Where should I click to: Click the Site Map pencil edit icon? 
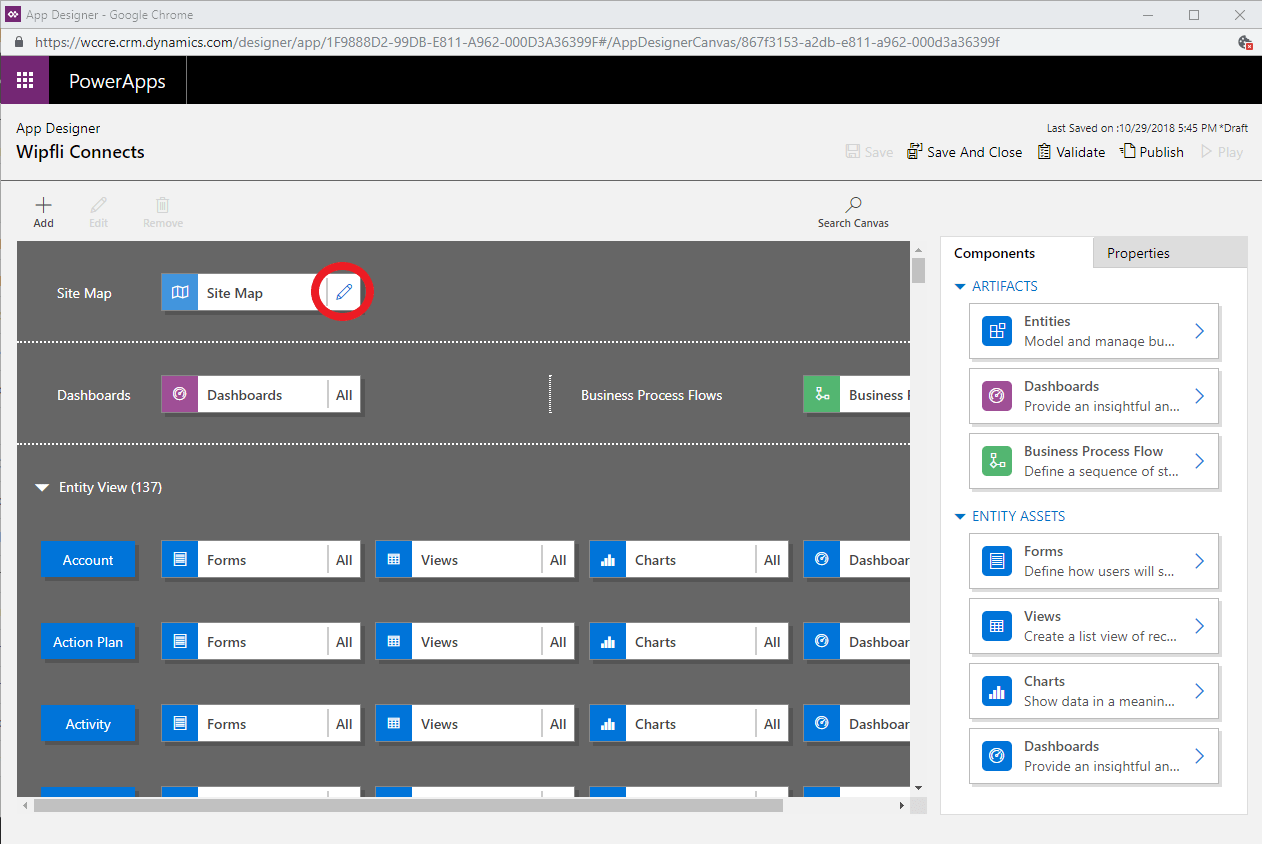344,293
